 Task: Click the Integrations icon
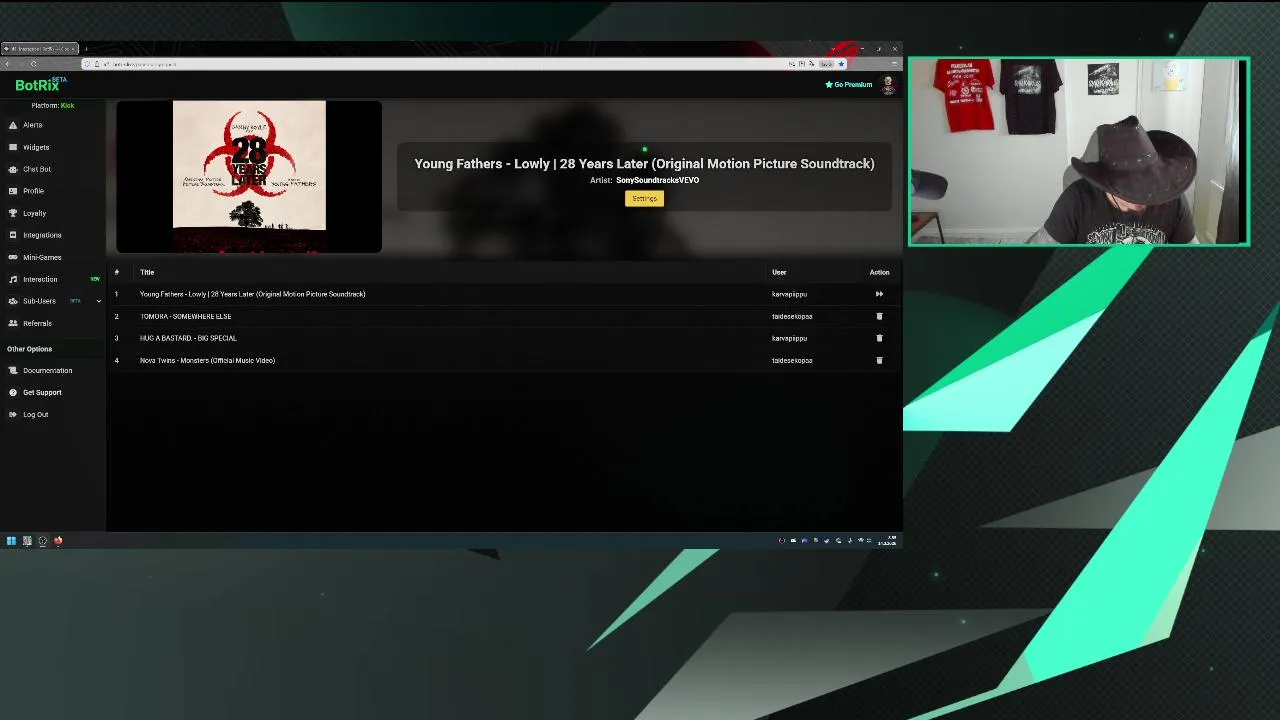(12, 235)
